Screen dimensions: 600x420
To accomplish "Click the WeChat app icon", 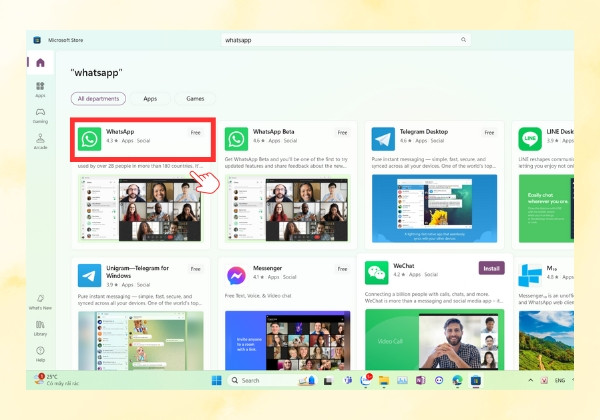I will tap(377, 273).
